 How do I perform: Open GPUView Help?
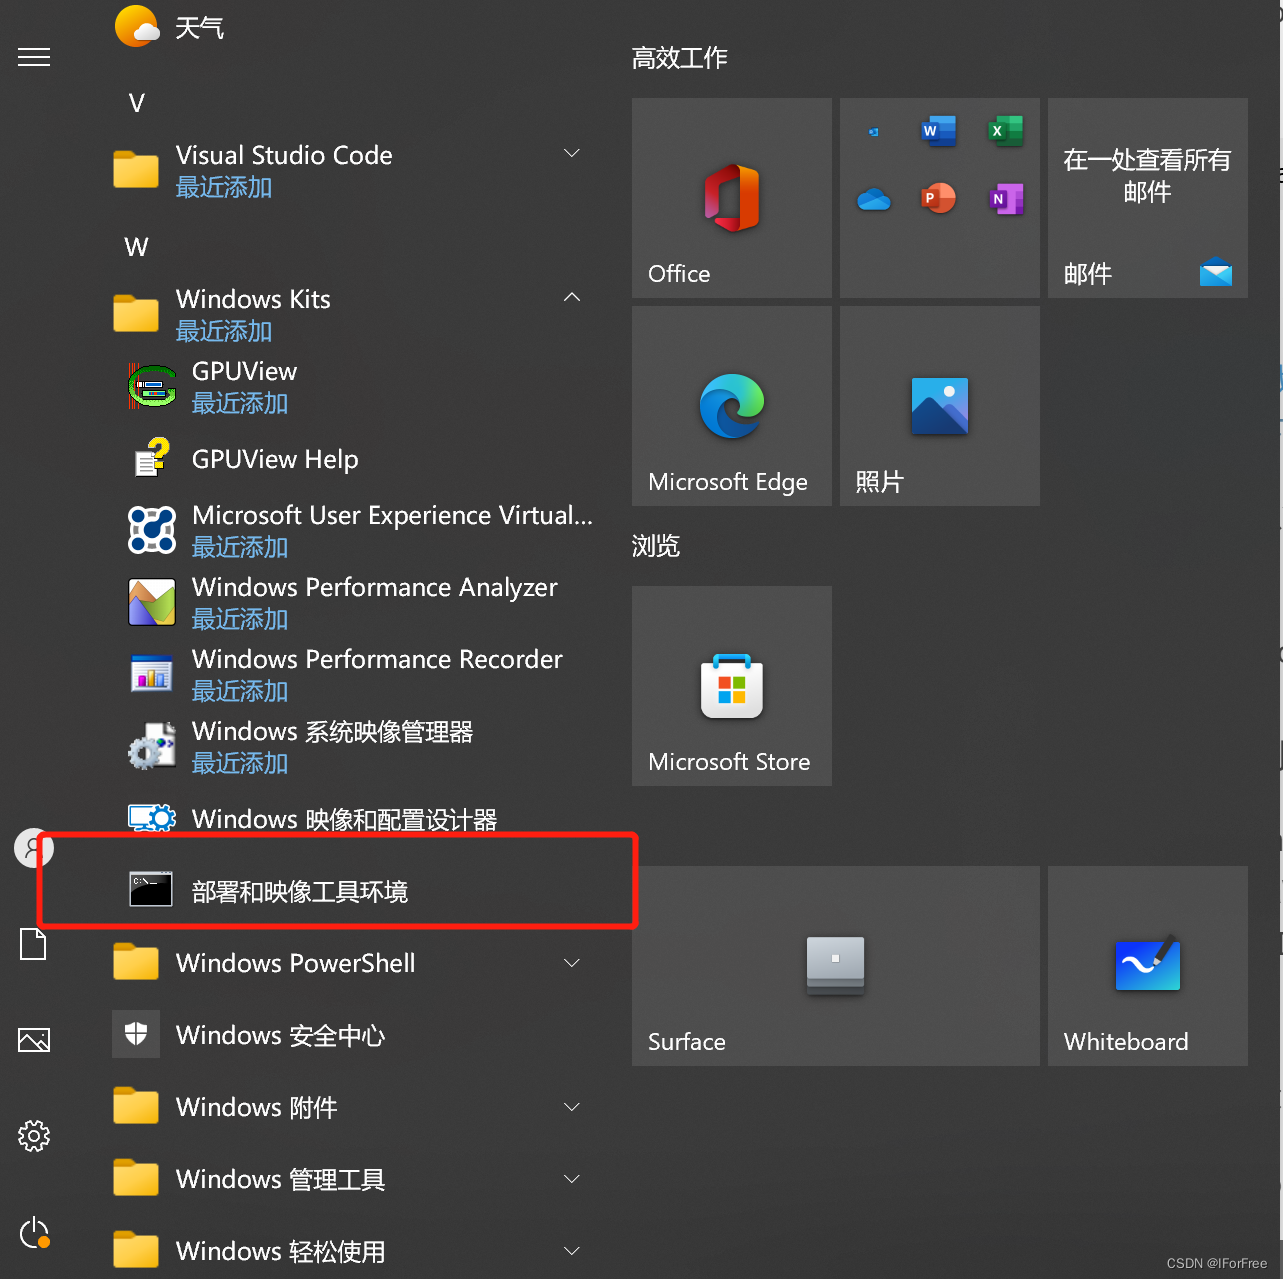[x=274, y=459]
